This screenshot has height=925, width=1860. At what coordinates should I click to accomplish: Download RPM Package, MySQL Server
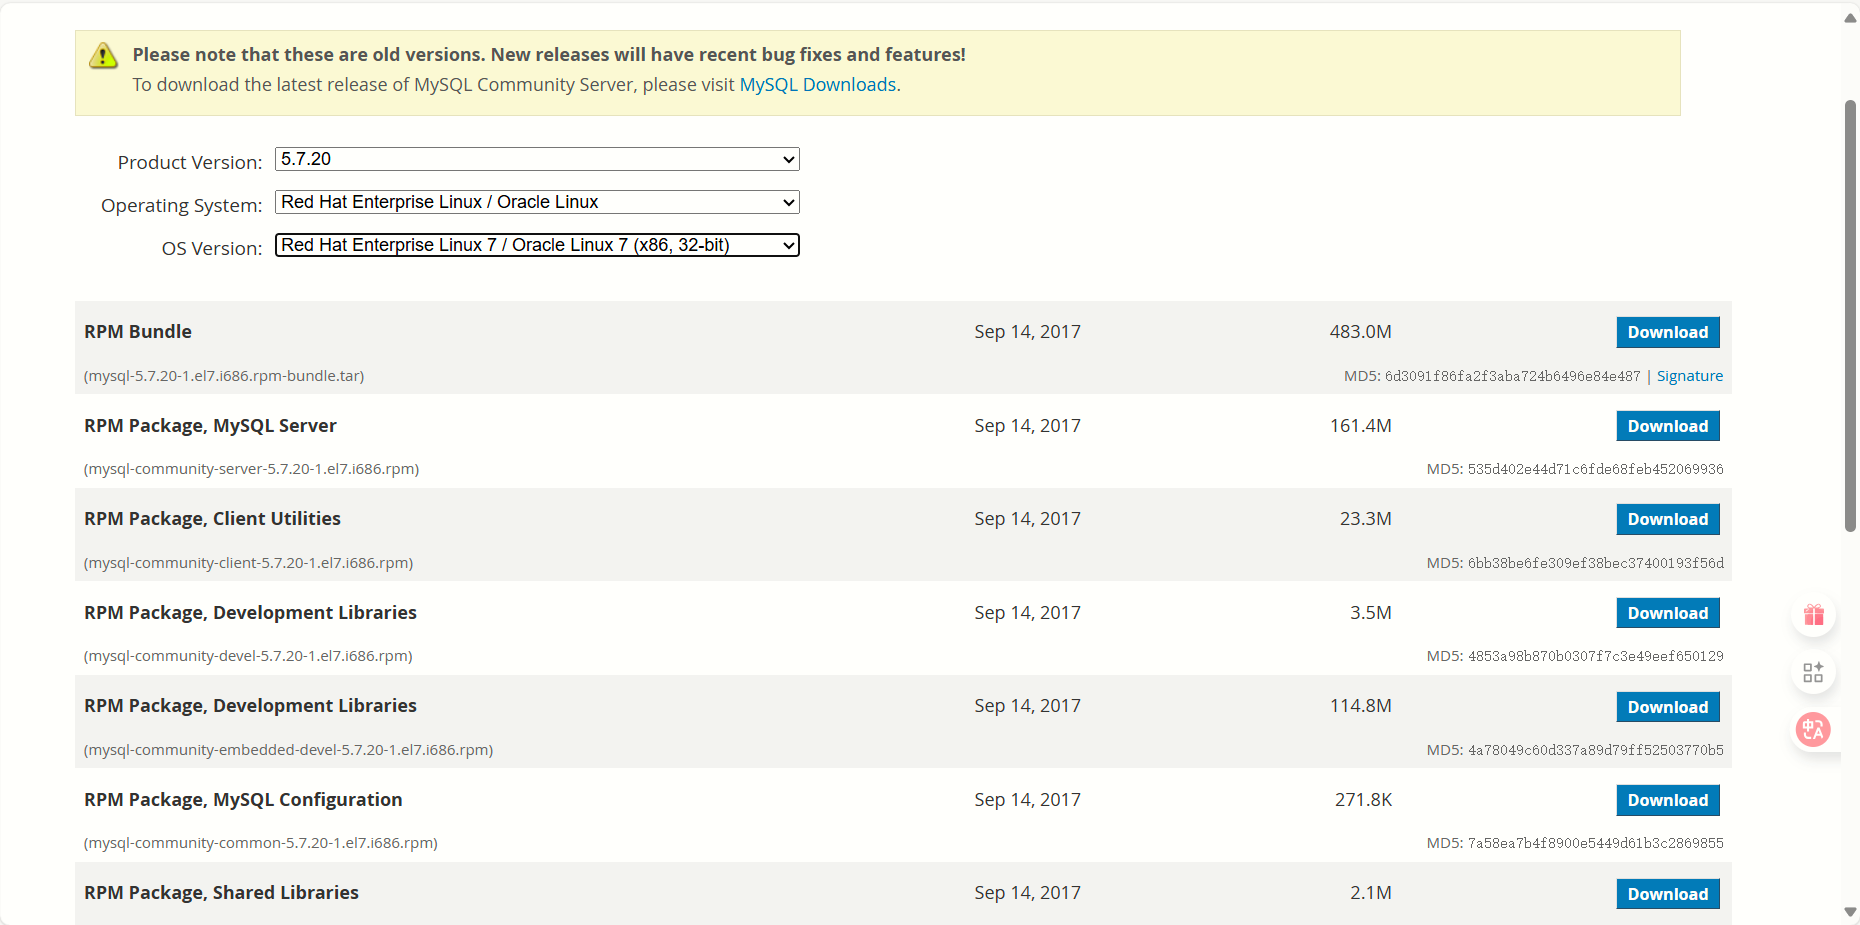pyautogui.click(x=1668, y=426)
